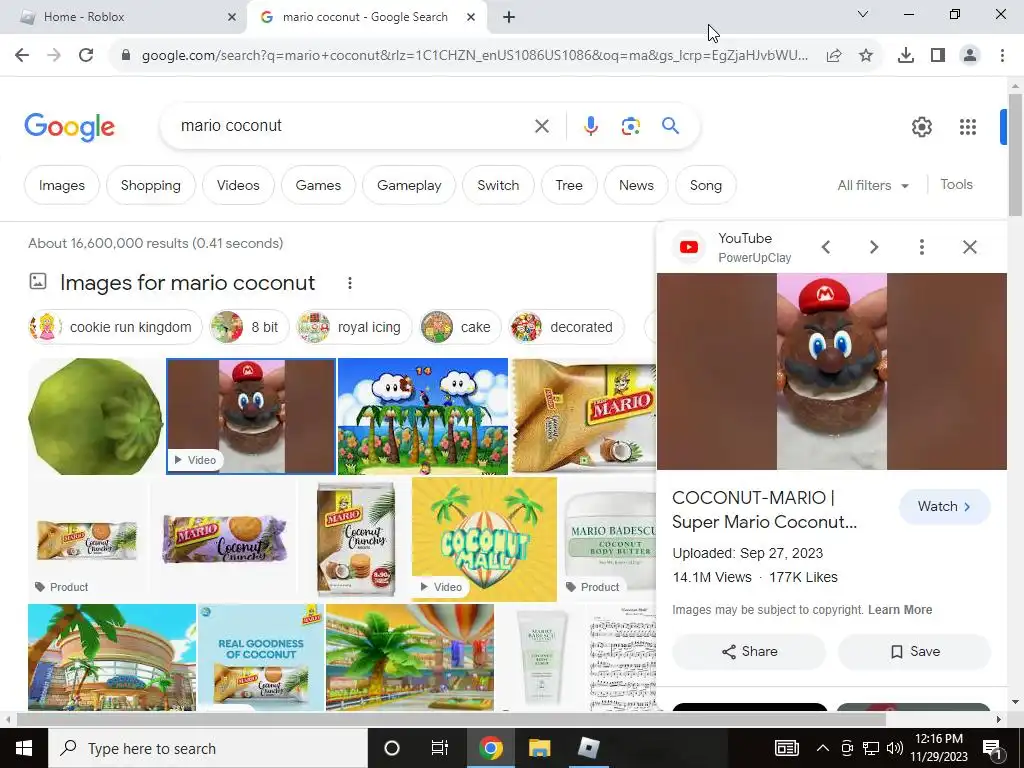Click the taskbar Type here to search box

coord(208,748)
